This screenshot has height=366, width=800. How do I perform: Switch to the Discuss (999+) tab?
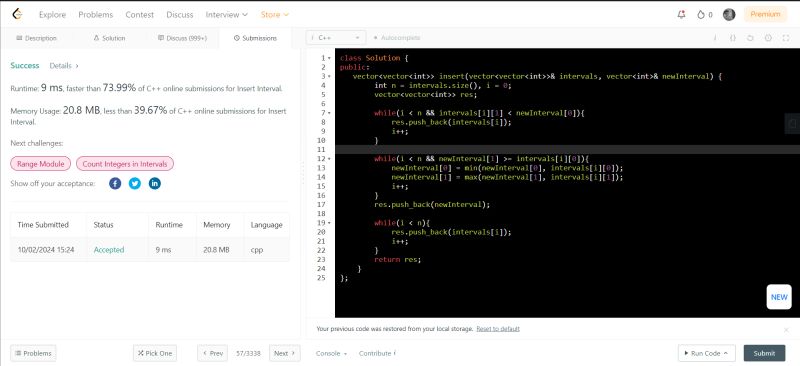[x=182, y=38]
